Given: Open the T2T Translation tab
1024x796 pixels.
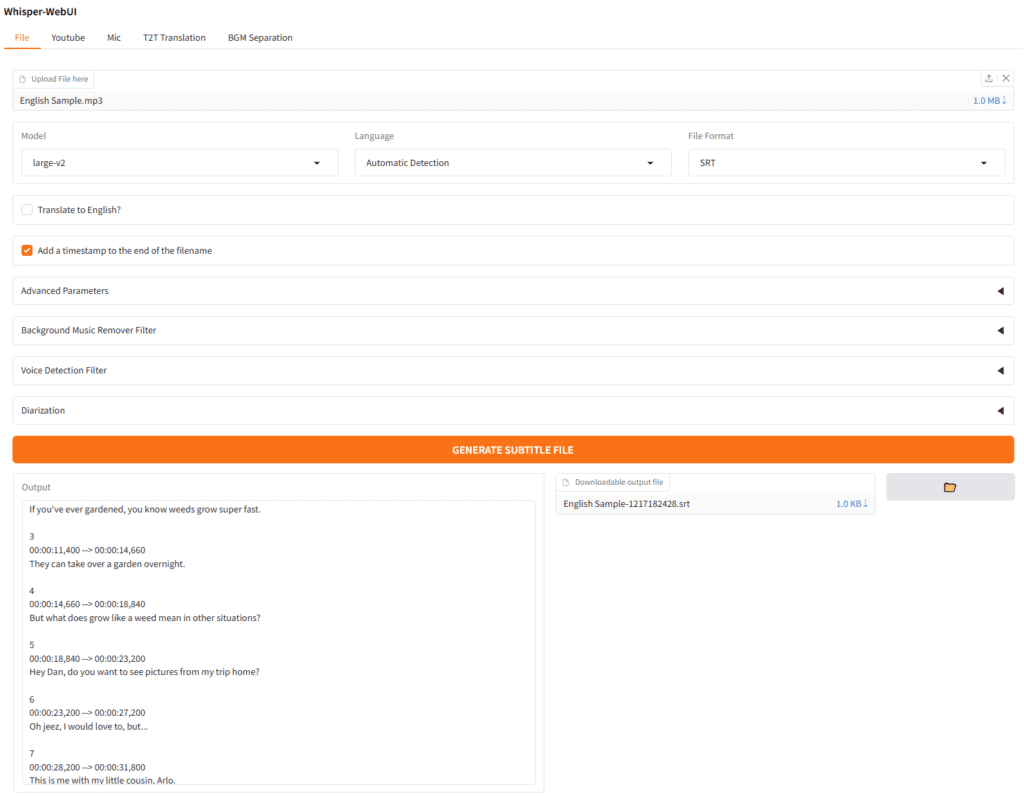Looking at the screenshot, I should [174, 38].
